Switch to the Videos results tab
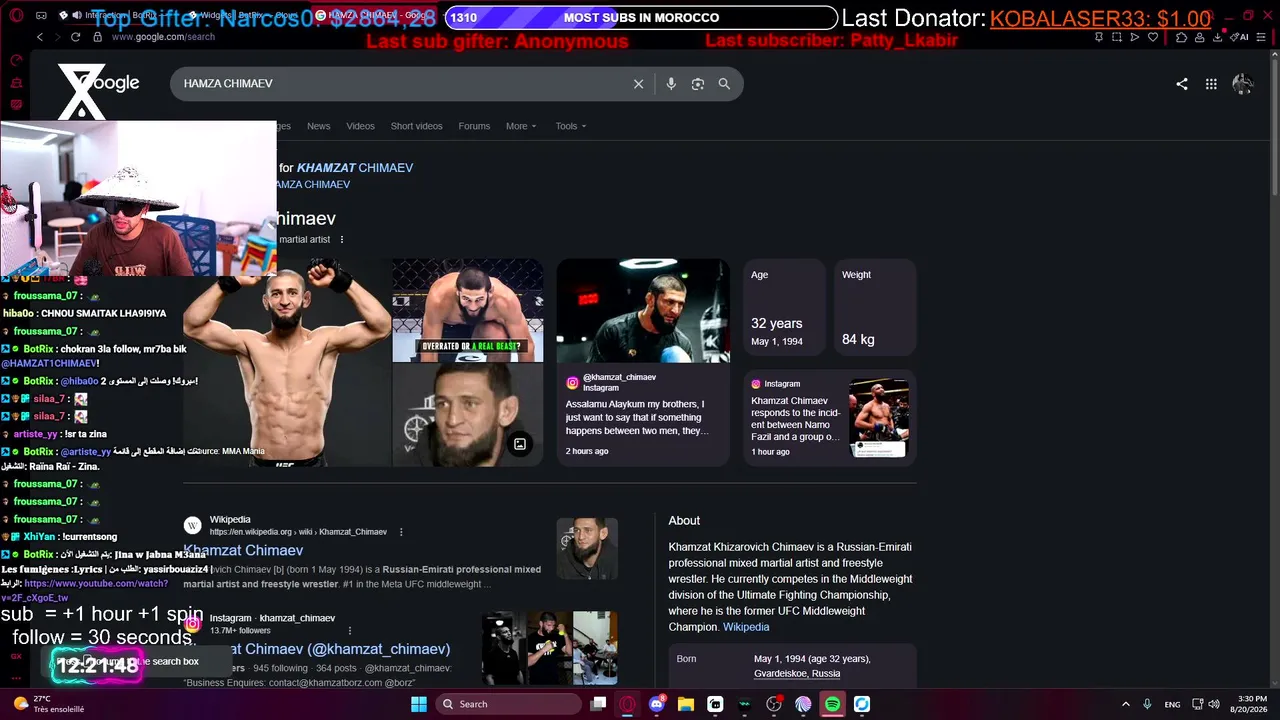This screenshot has width=1280, height=720. coord(360,126)
